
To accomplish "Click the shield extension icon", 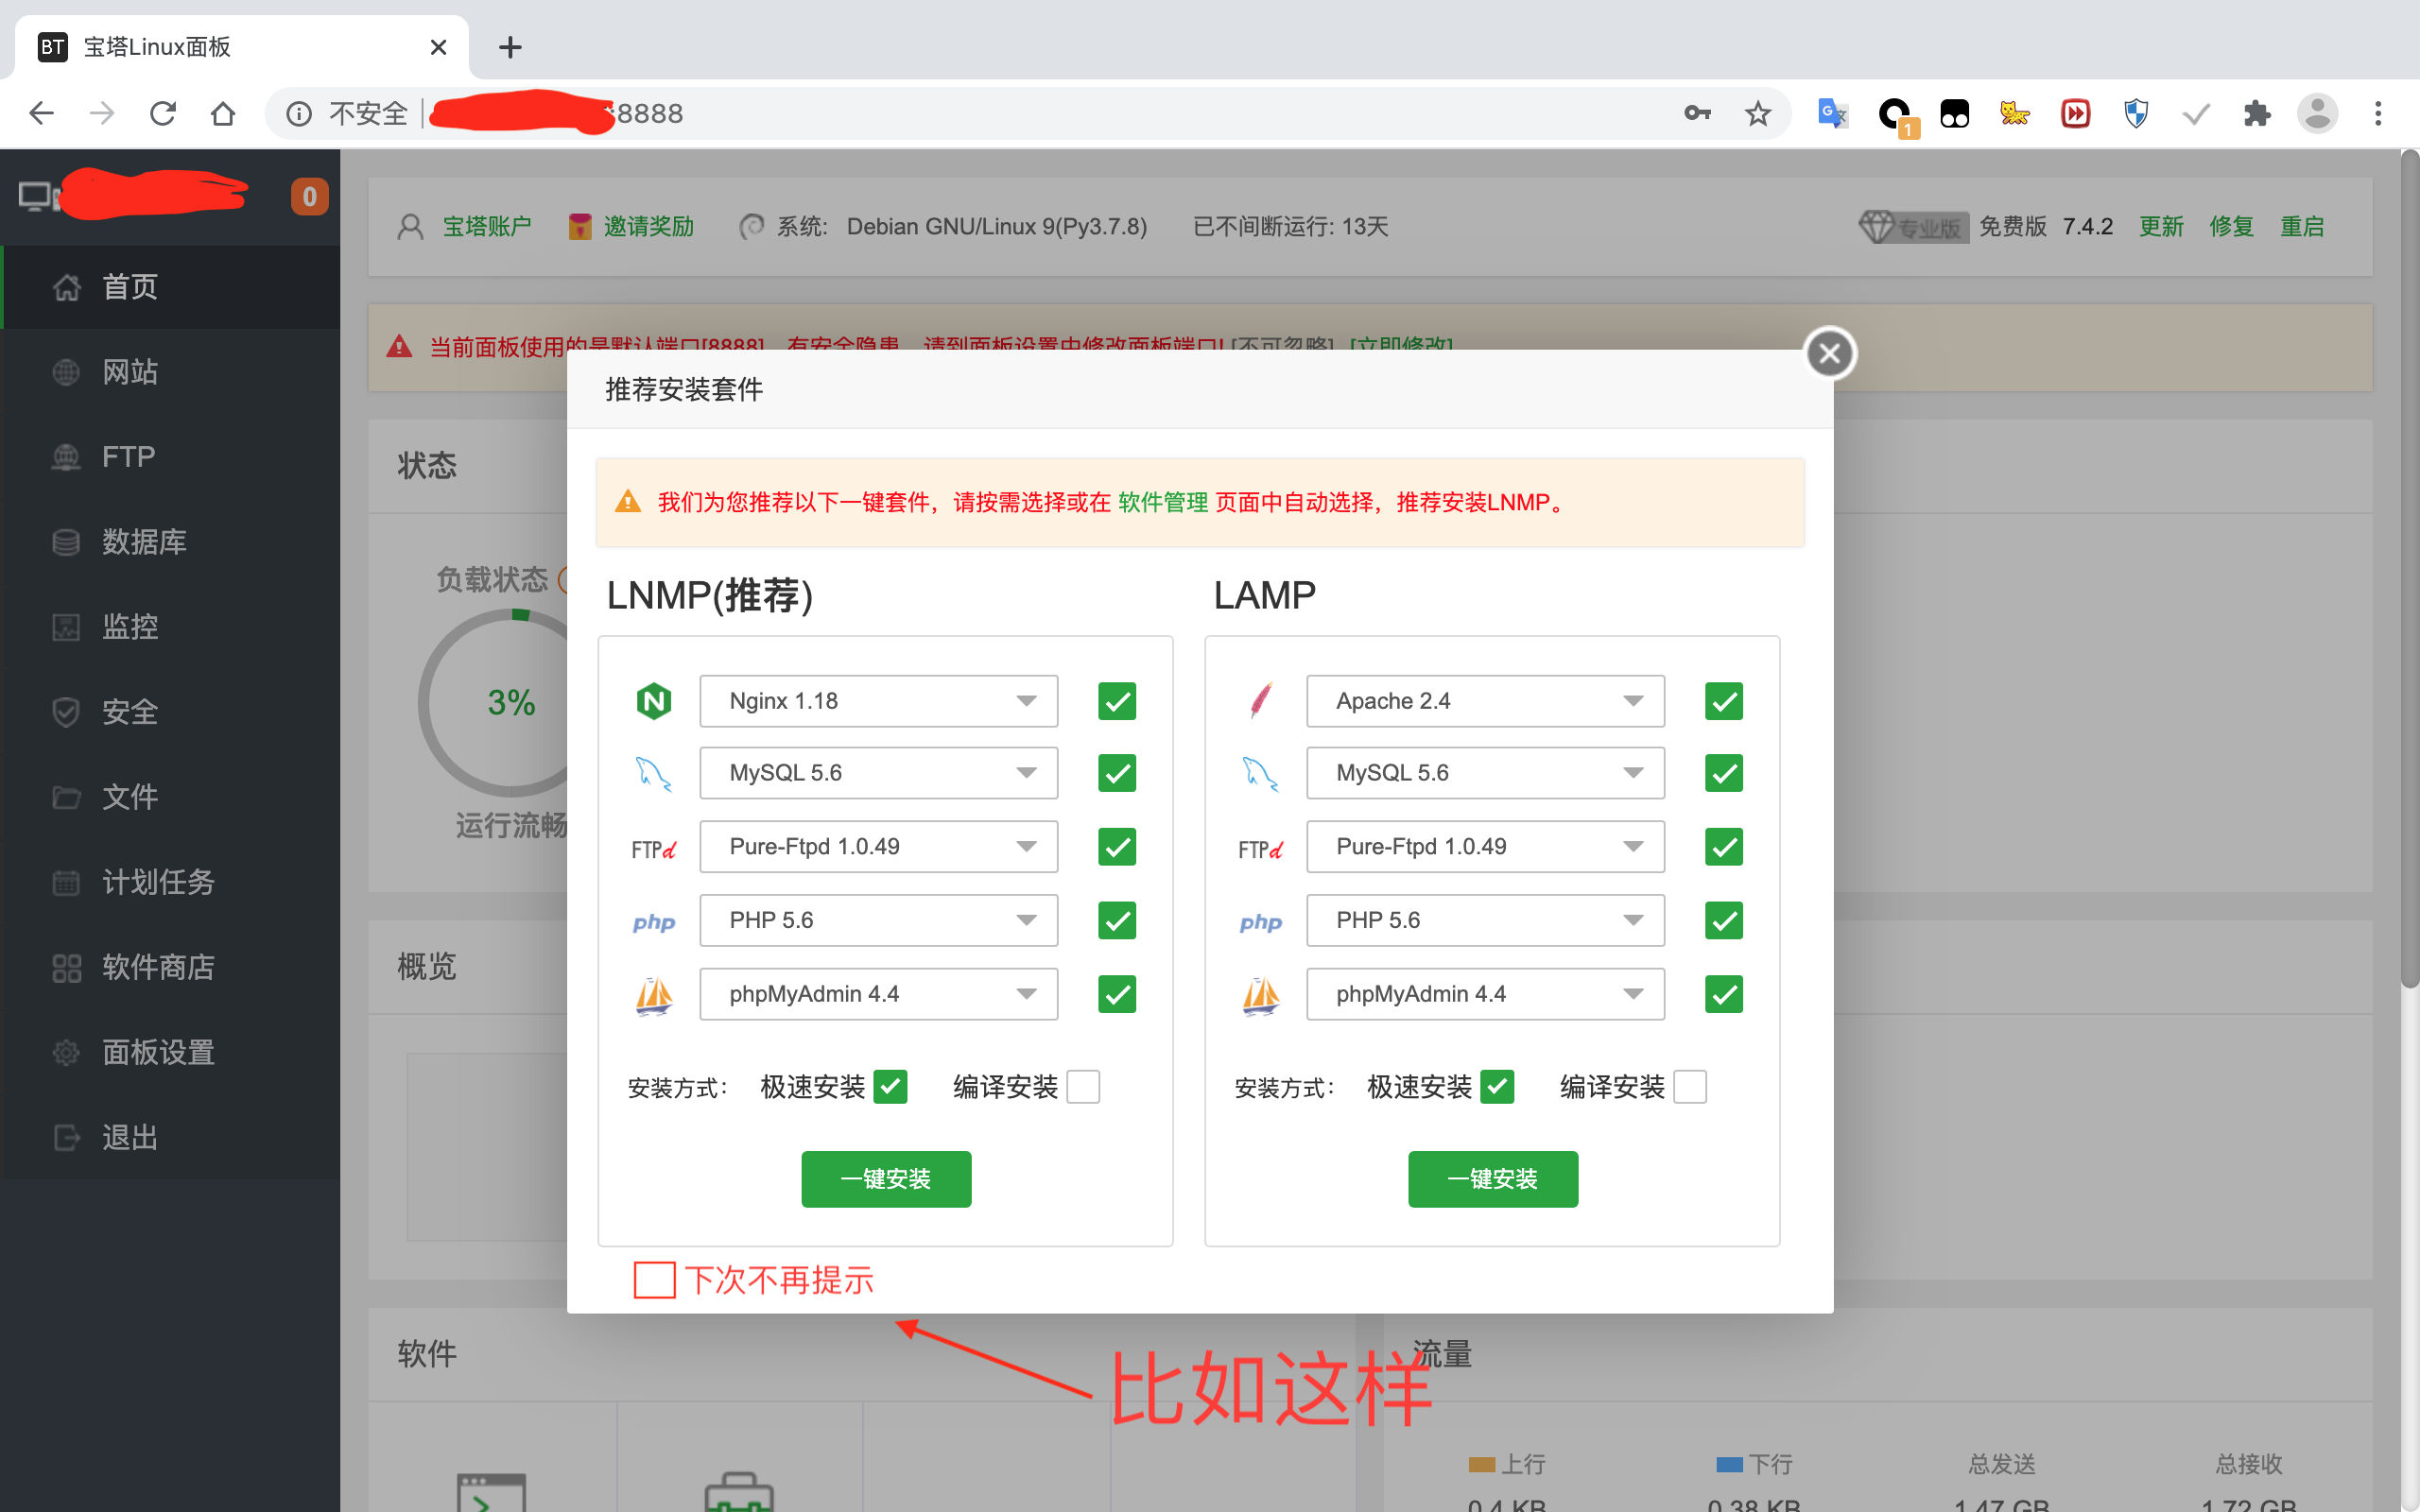I will (2136, 113).
